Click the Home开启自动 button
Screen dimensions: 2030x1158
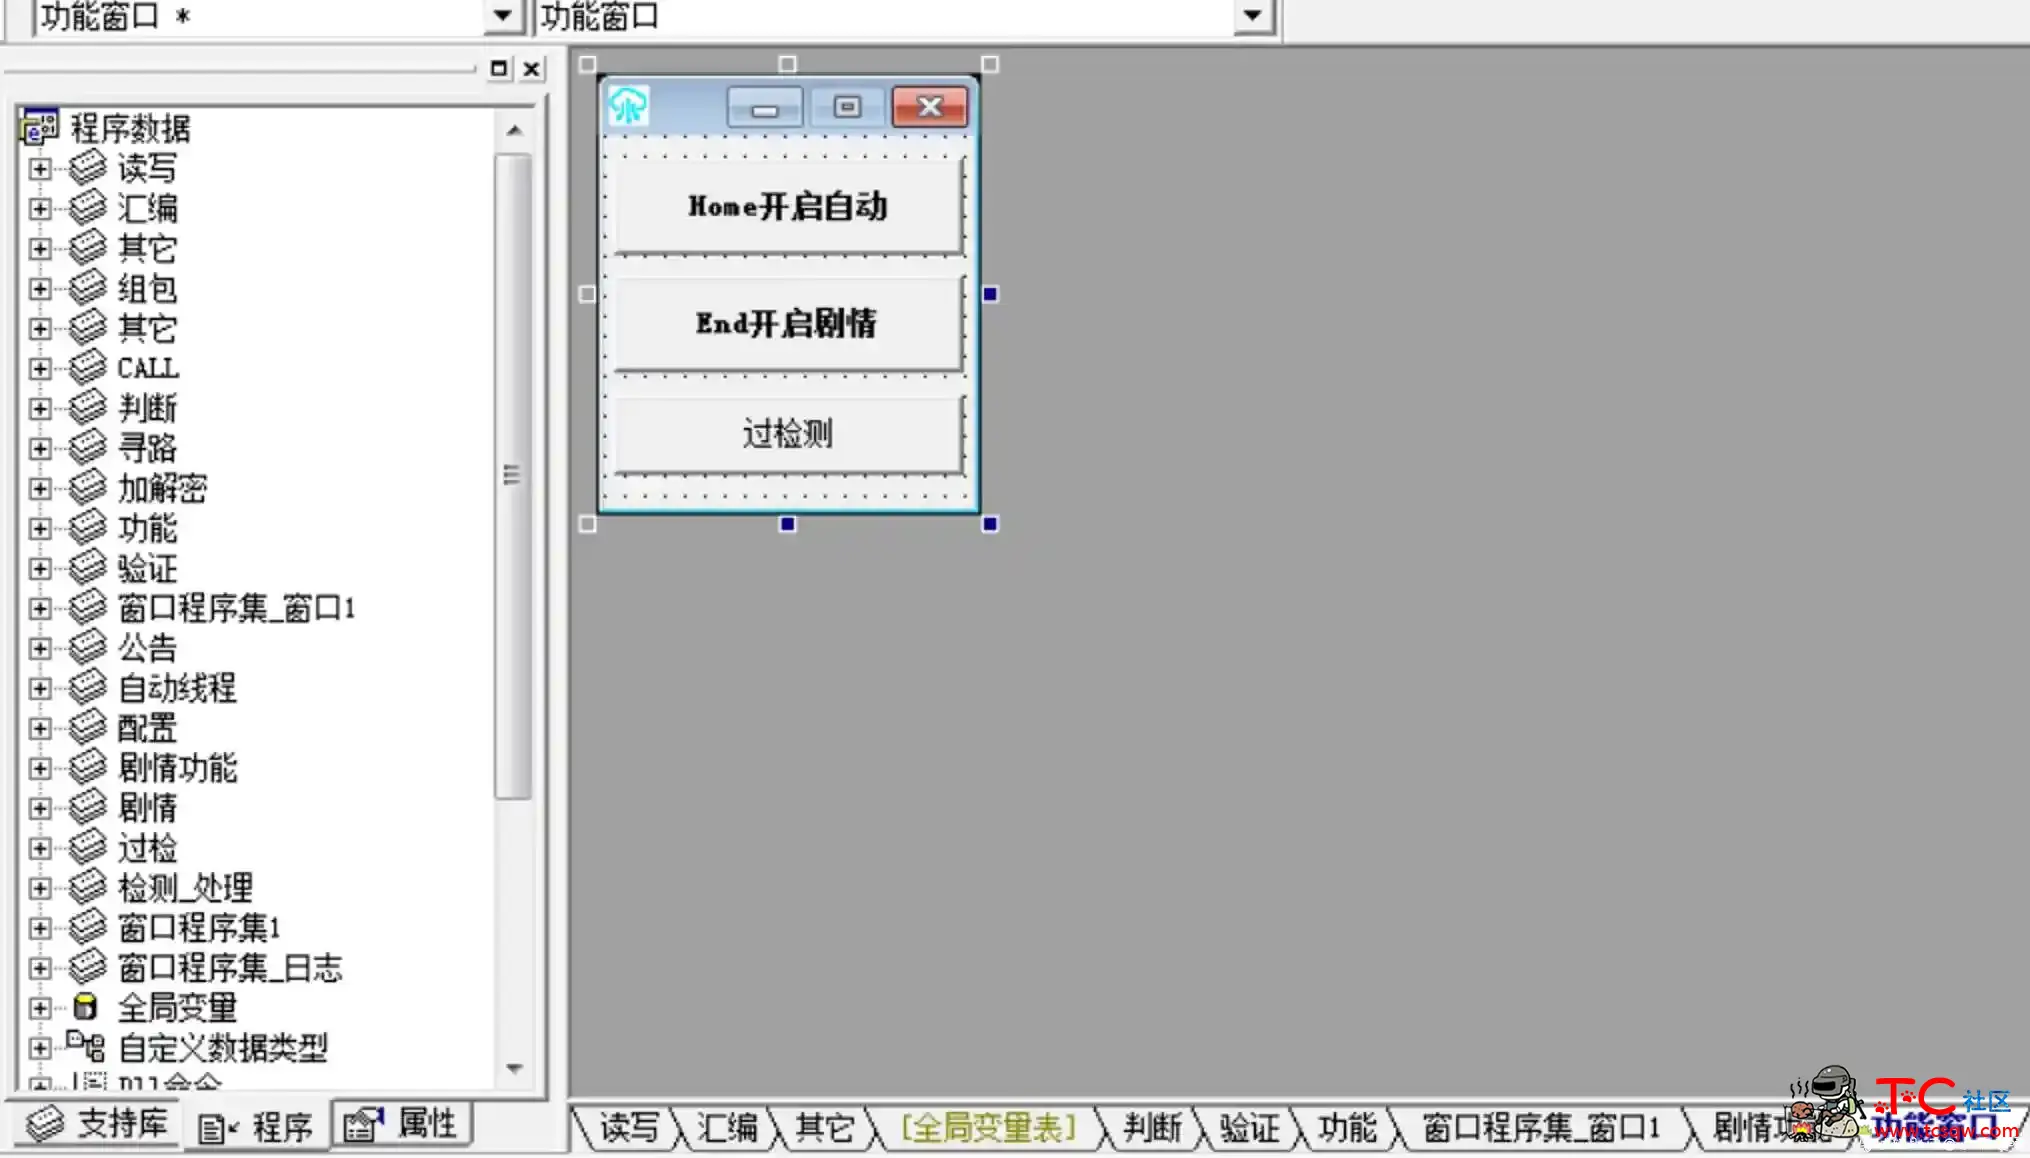point(786,206)
